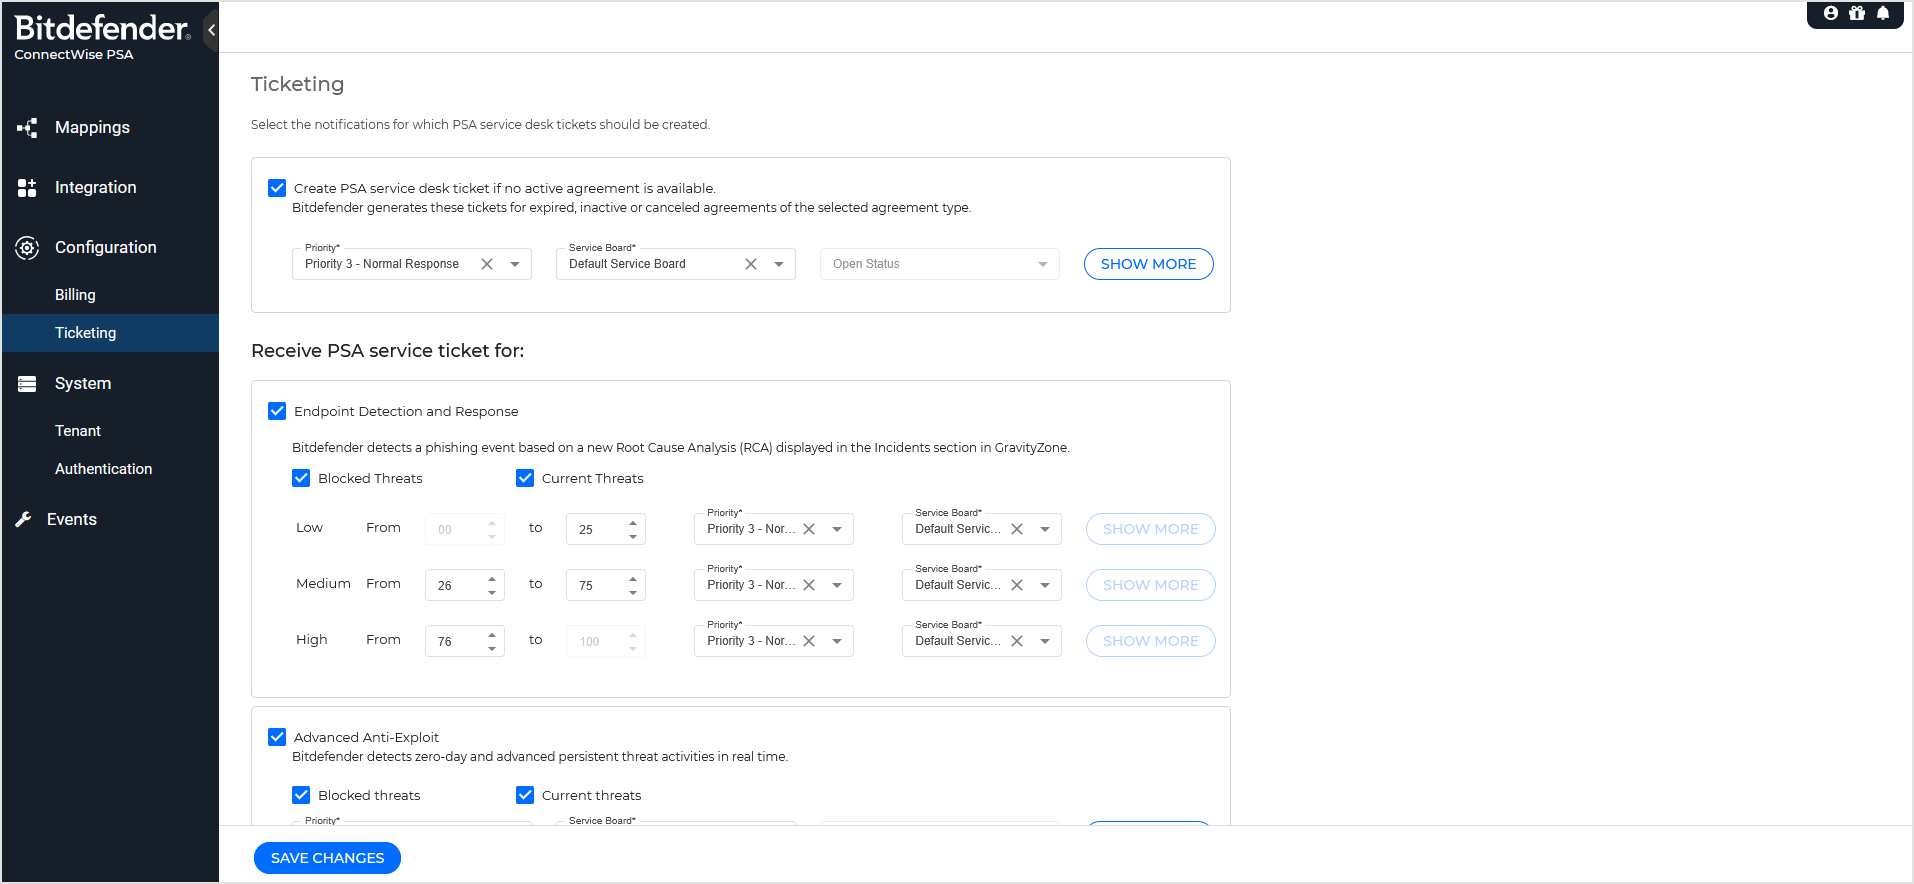Click SHOW MORE beside Open Status
The height and width of the screenshot is (884, 1914).
pyautogui.click(x=1149, y=264)
